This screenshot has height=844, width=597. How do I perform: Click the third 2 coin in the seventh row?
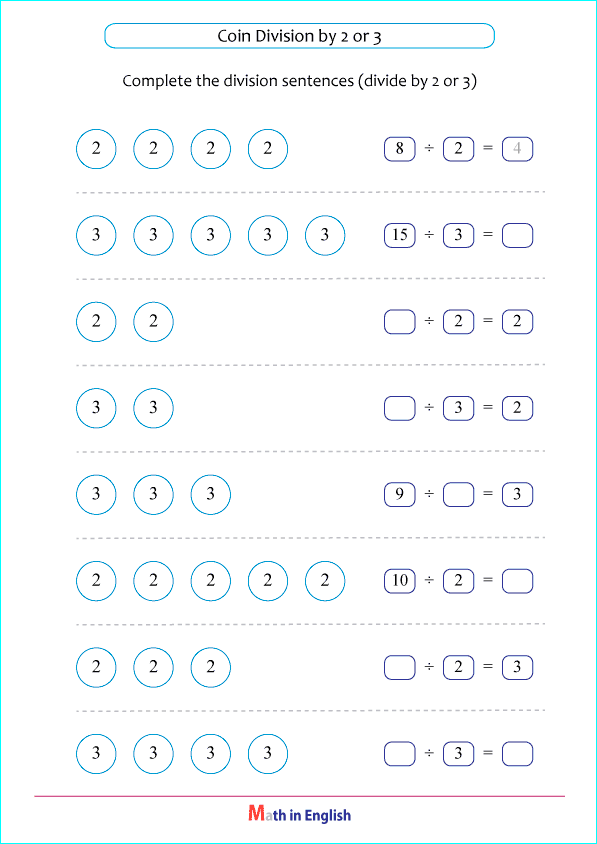210,667
